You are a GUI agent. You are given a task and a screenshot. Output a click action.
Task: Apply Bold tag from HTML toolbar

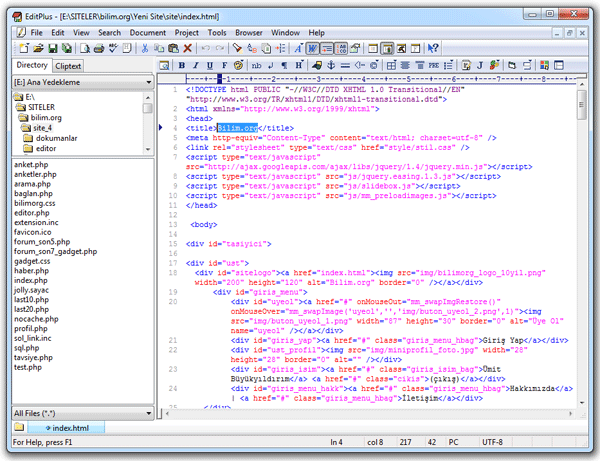coord(181,65)
